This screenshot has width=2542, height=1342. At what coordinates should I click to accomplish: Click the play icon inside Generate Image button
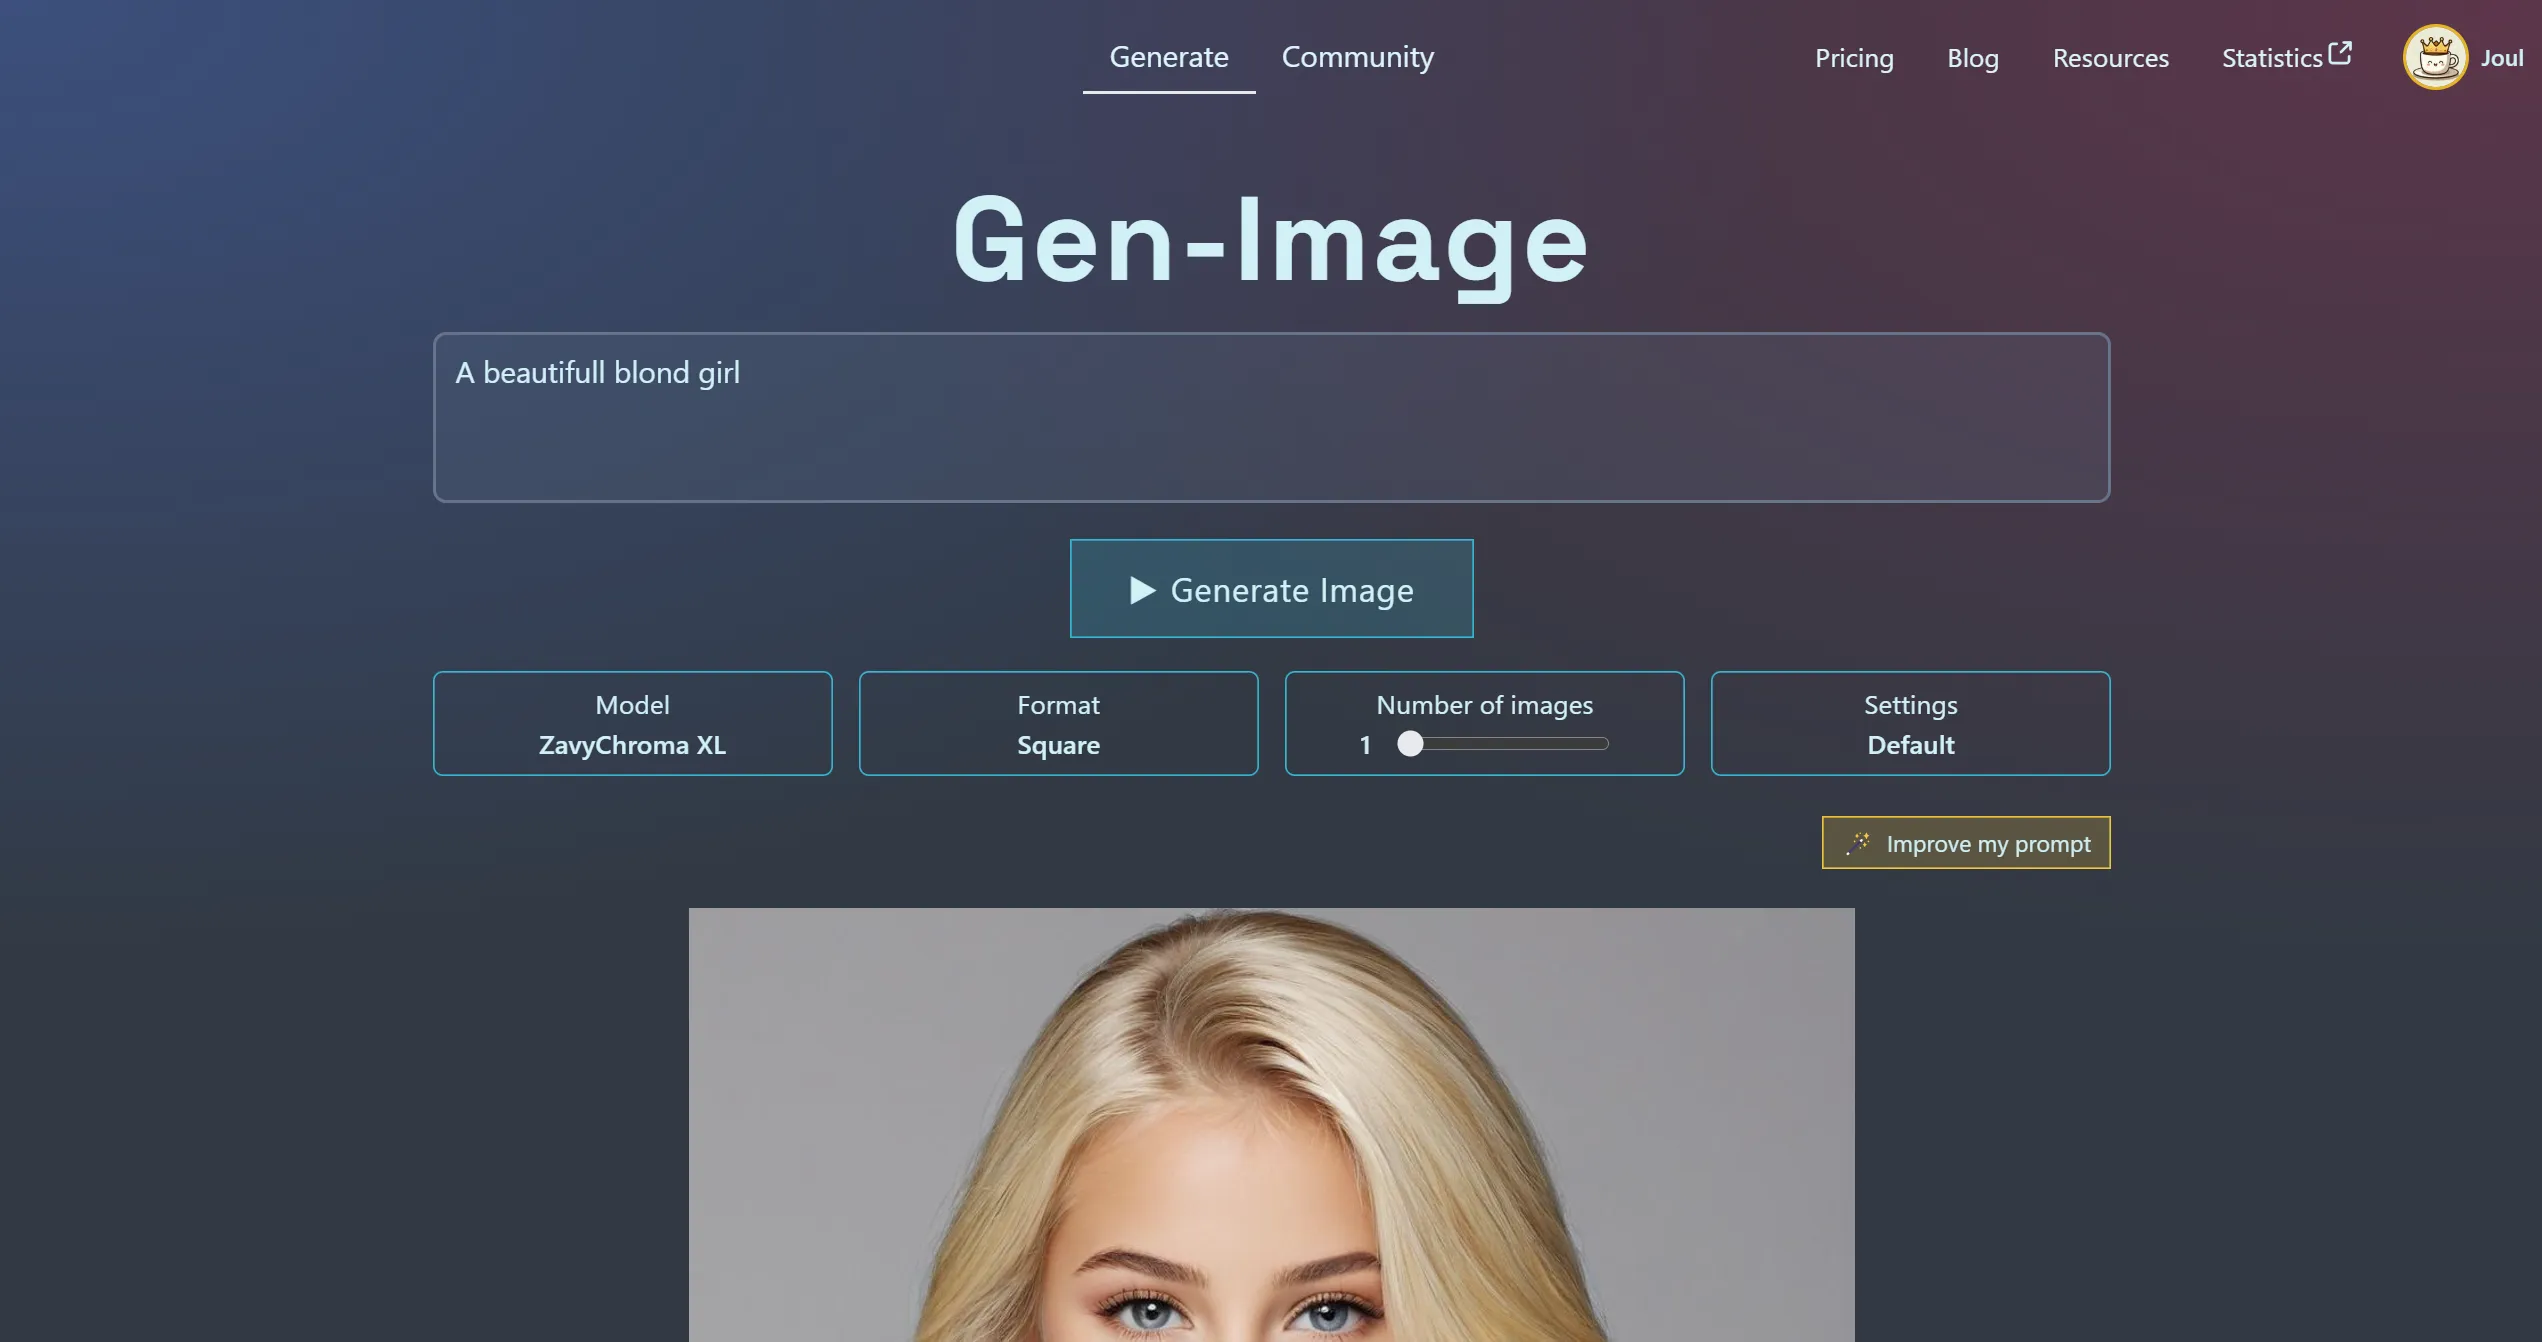tap(1142, 589)
